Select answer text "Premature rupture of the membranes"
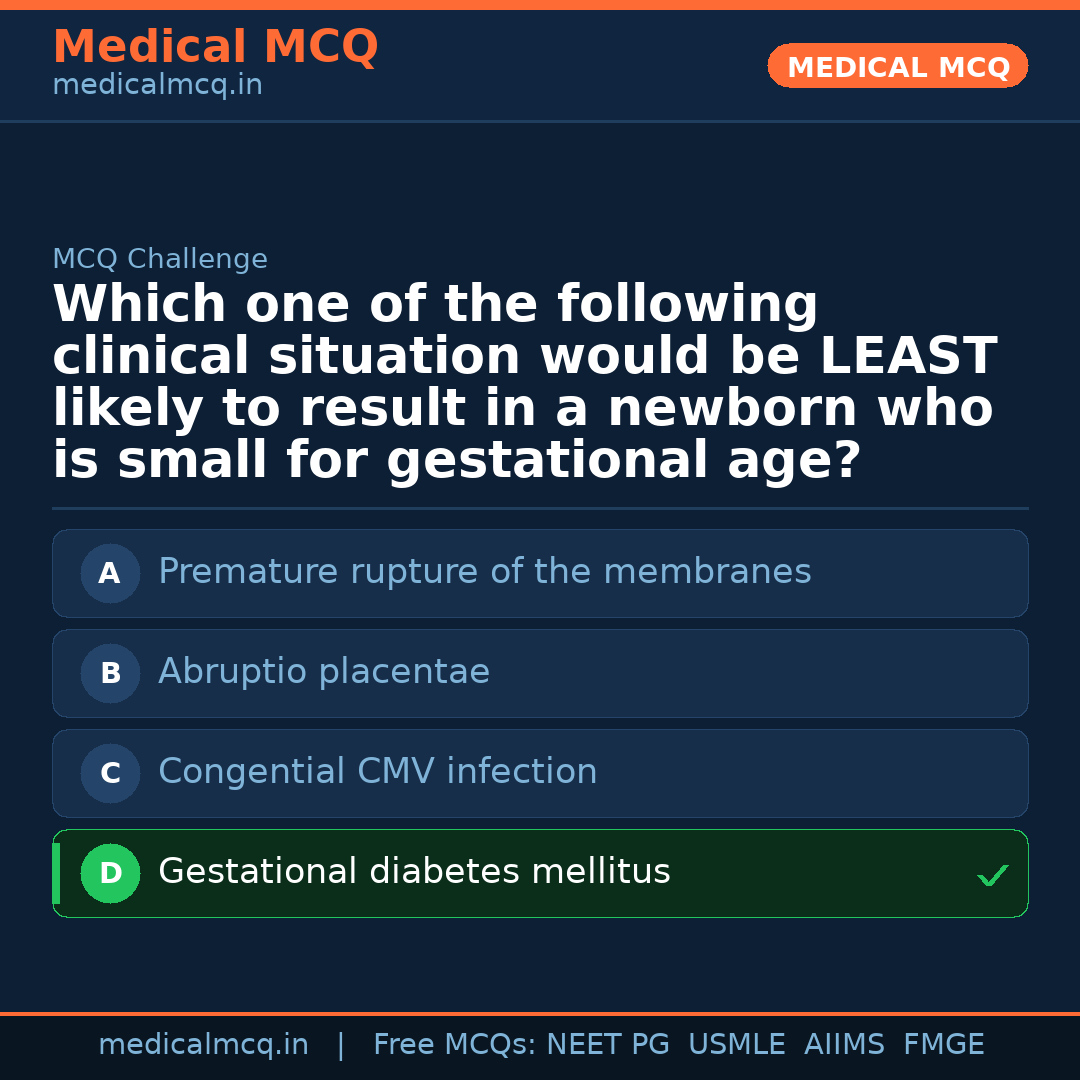This screenshot has height=1080, width=1080. click(x=484, y=572)
